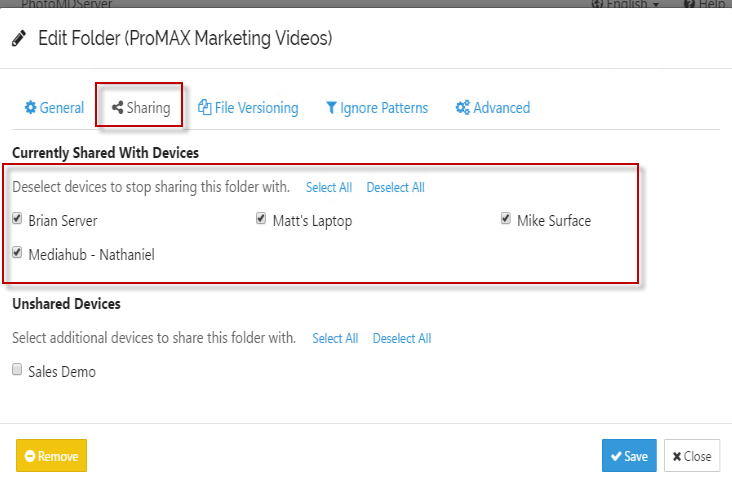
Task: Click the funnel icon on Ignore Patterns
Action: (x=331, y=108)
